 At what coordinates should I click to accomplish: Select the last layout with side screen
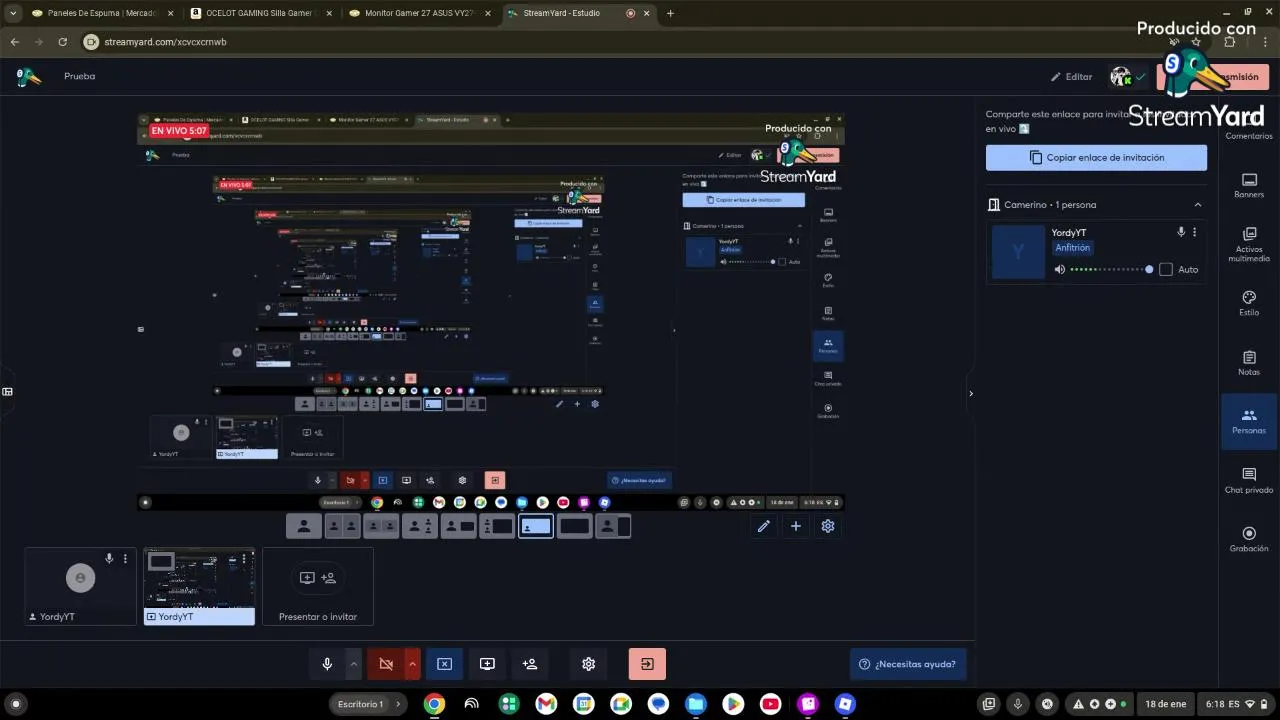614,526
